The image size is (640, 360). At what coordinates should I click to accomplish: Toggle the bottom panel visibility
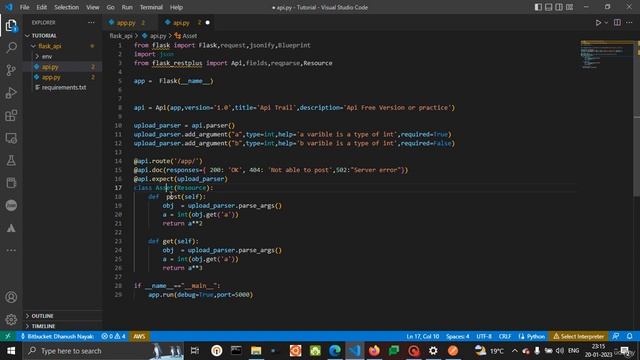pyautogui.click(x=549, y=7)
